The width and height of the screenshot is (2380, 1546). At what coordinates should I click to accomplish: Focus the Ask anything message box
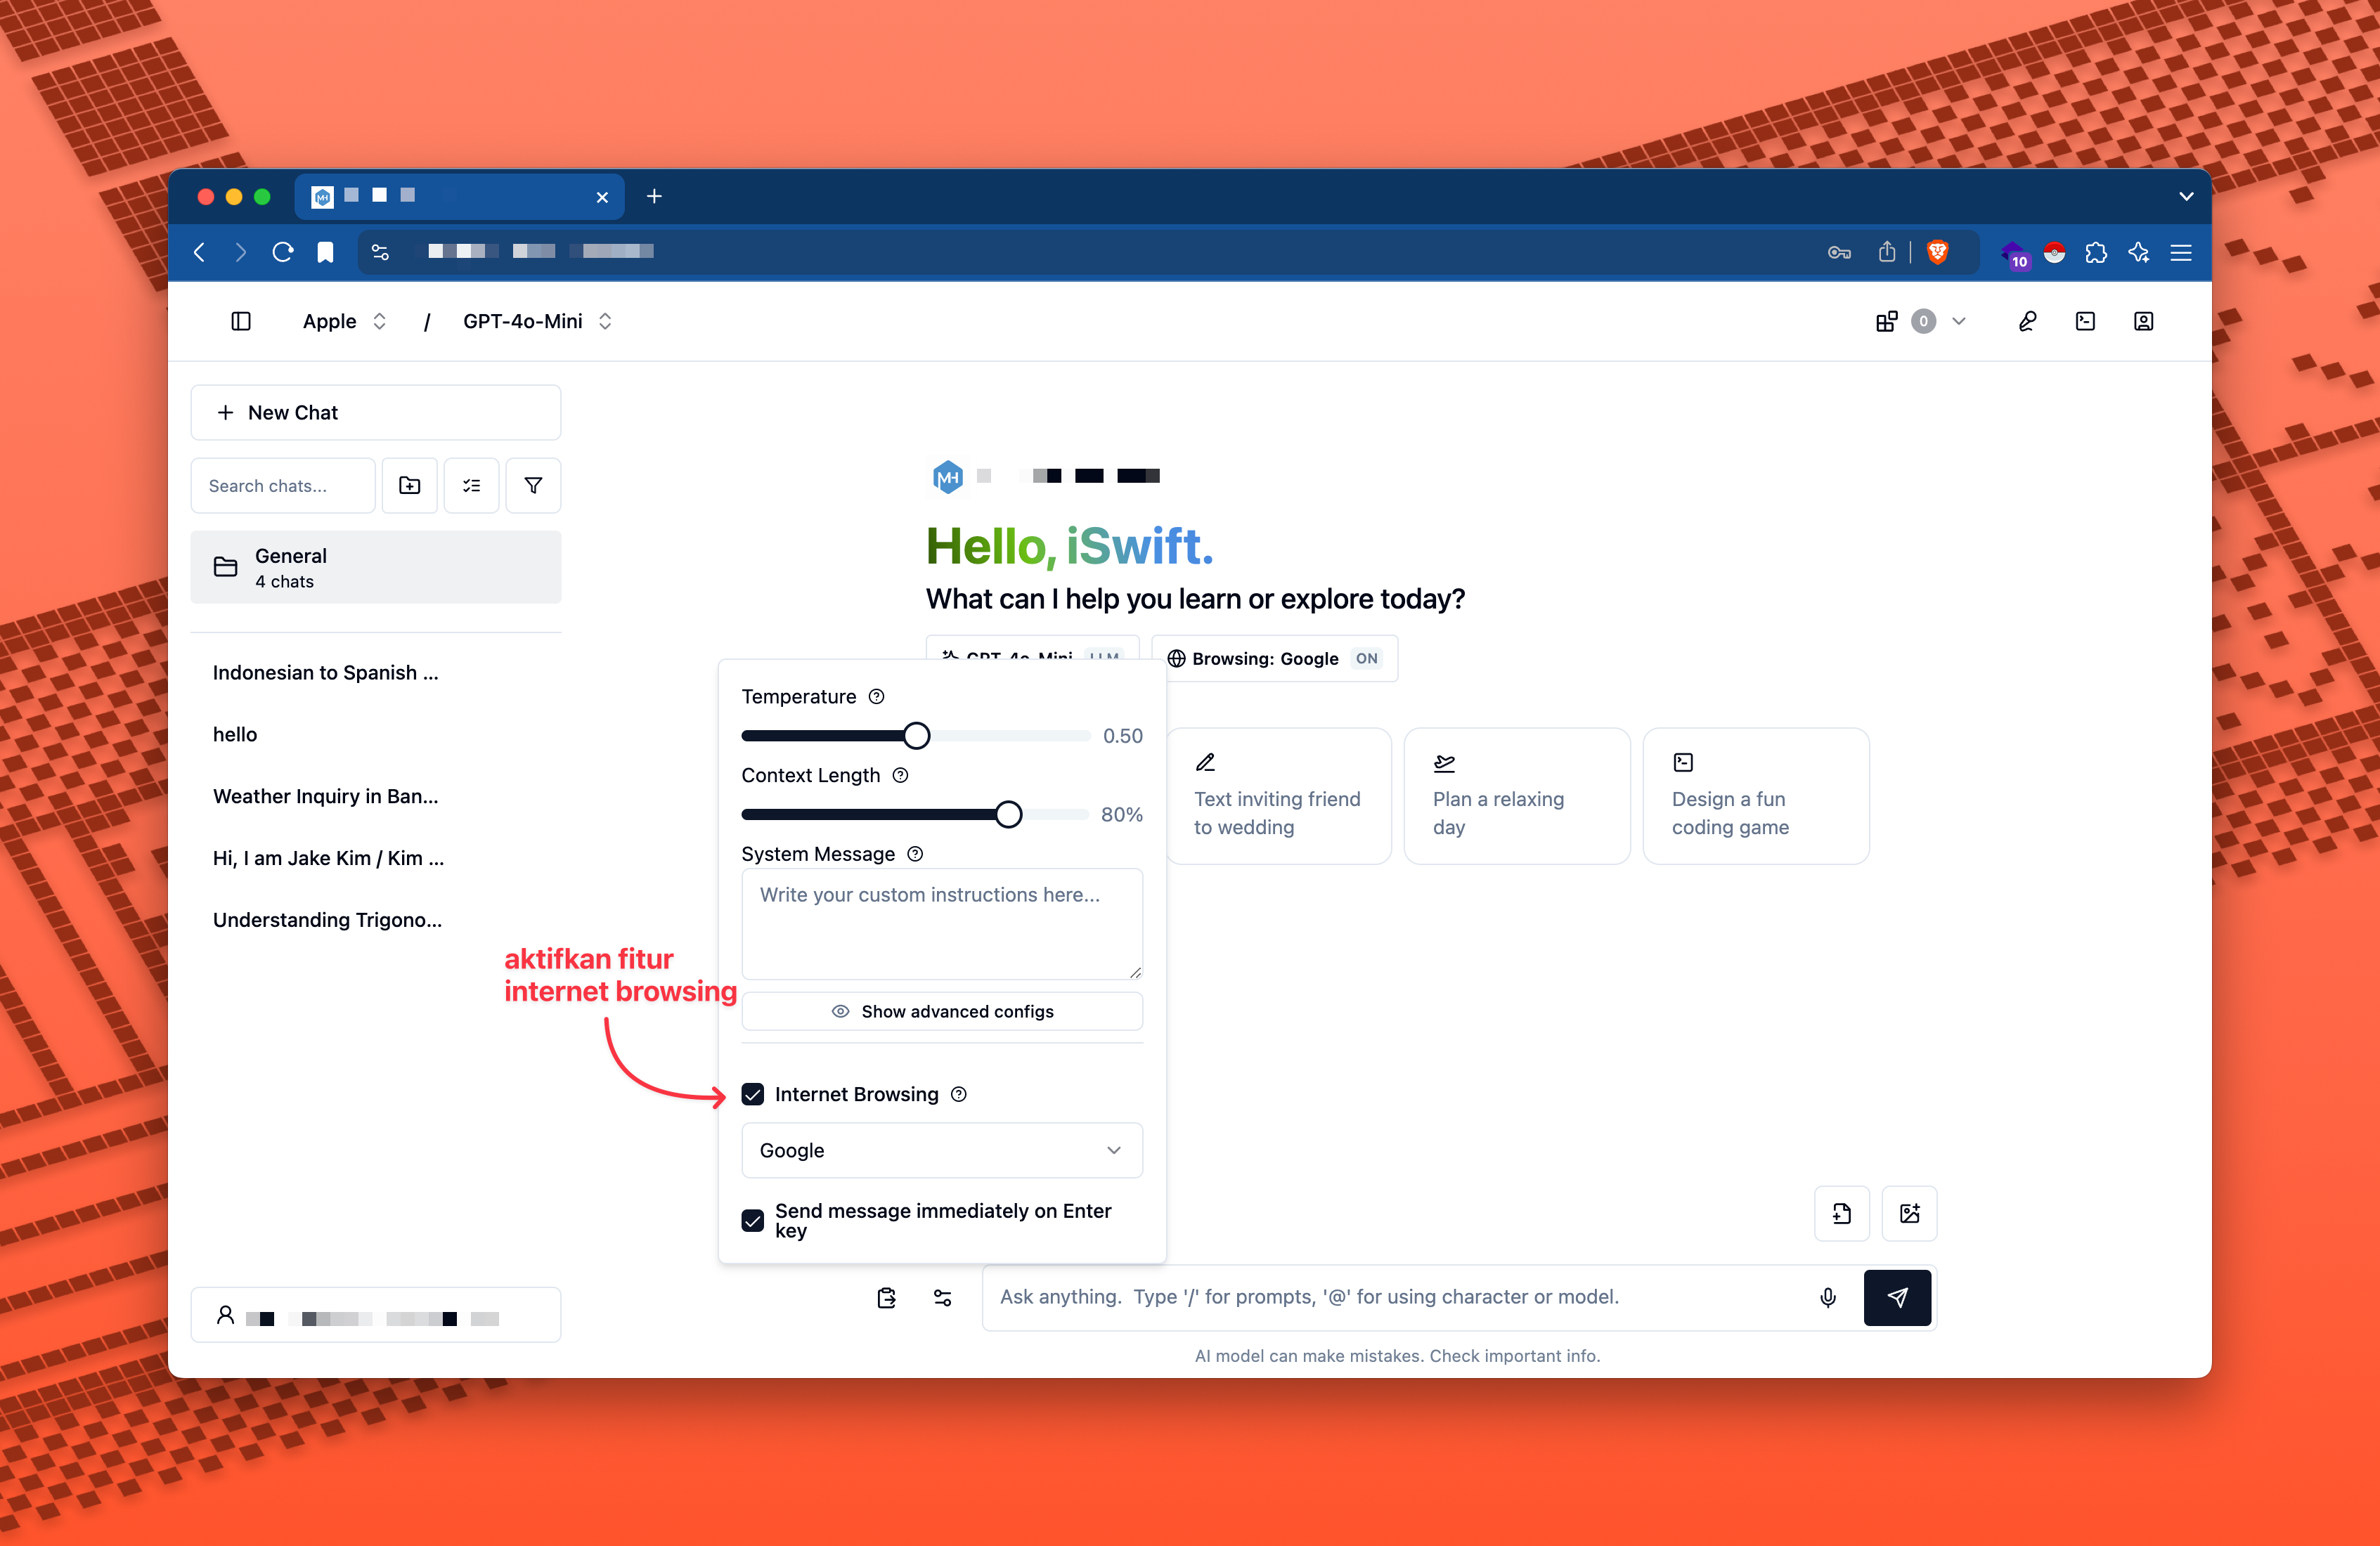point(1400,1297)
